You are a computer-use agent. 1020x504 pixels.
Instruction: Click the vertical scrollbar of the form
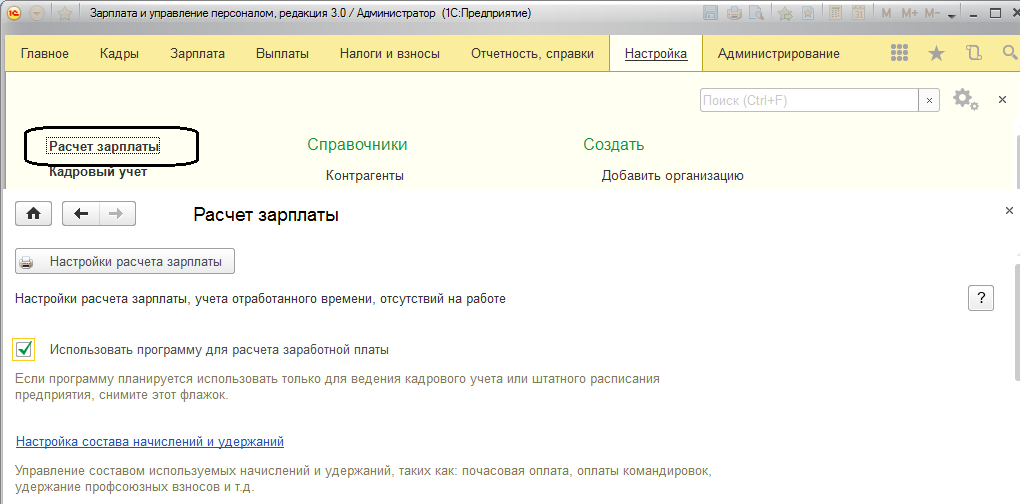(x=1016, y=322)
